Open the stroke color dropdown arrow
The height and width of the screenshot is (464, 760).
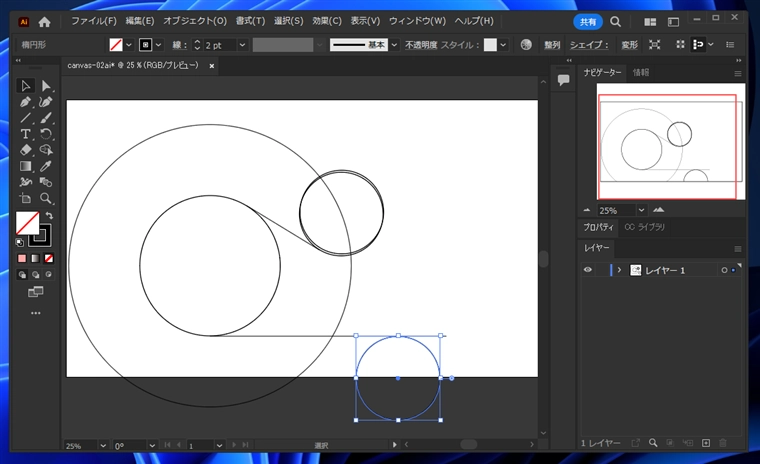click(158, 45)
